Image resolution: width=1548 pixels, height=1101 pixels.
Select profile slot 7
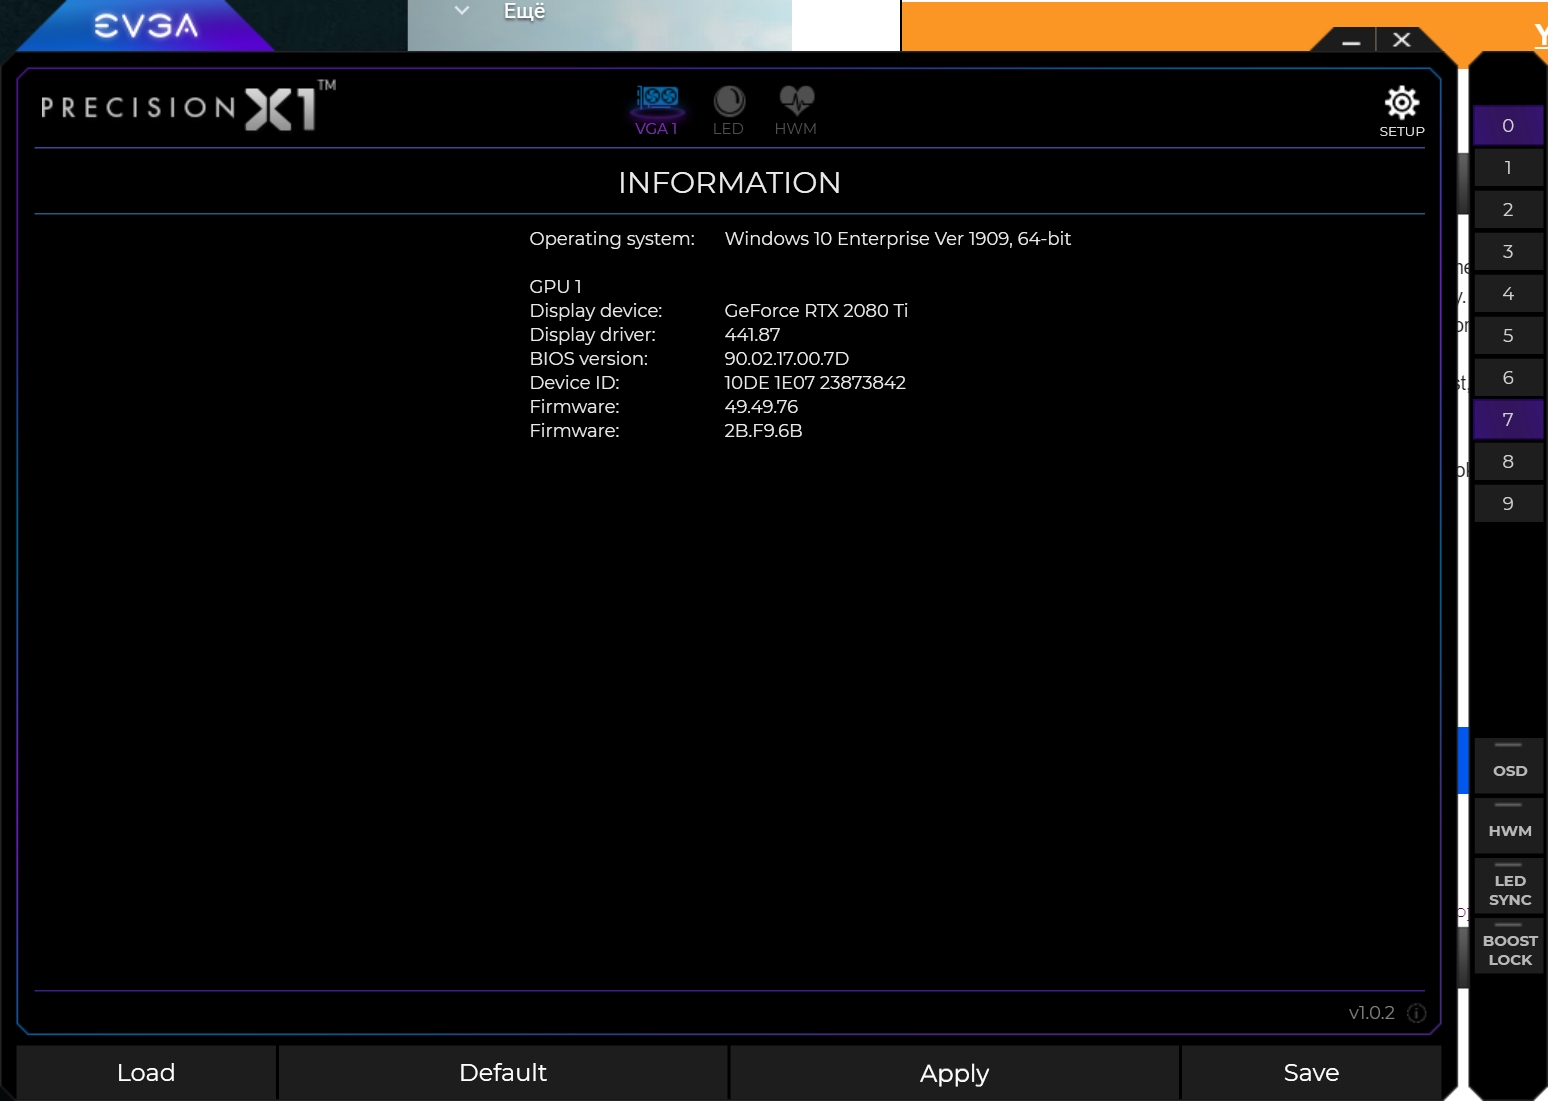[1508, 420]
